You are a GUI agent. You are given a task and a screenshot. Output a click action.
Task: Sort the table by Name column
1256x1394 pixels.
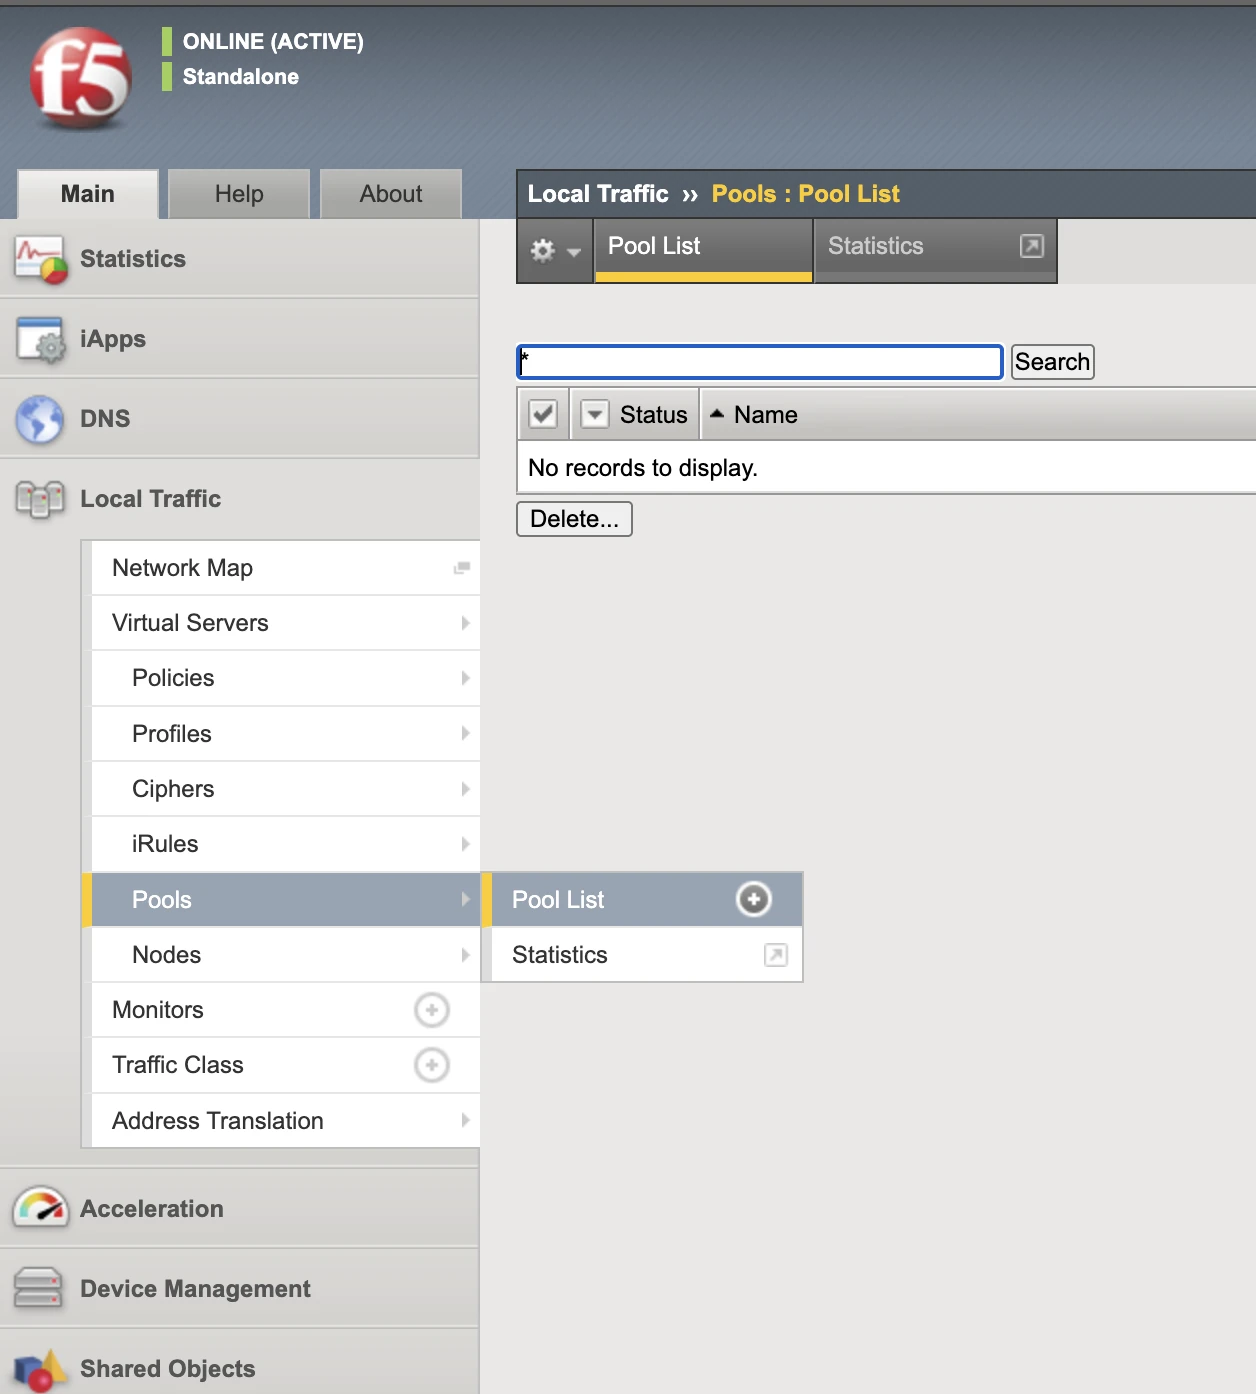pos(765,415)
